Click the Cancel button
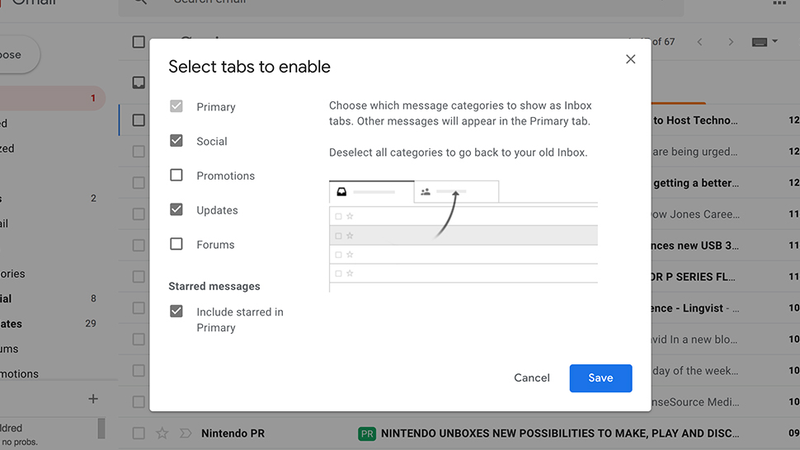The image size is (800, 450). (x=532, y=378)
